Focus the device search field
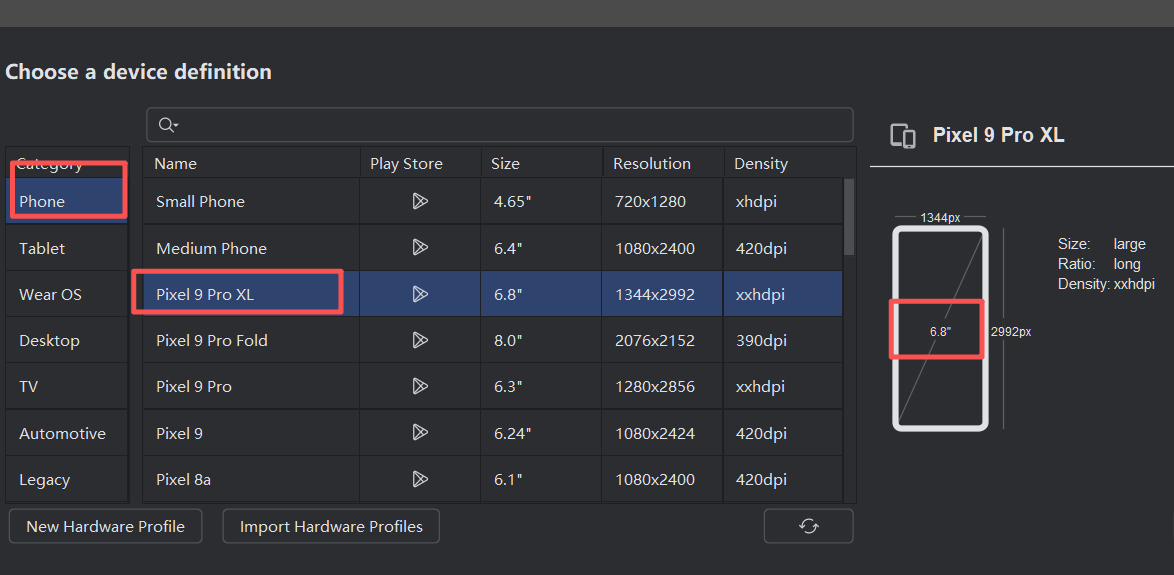 pos(499,125)
